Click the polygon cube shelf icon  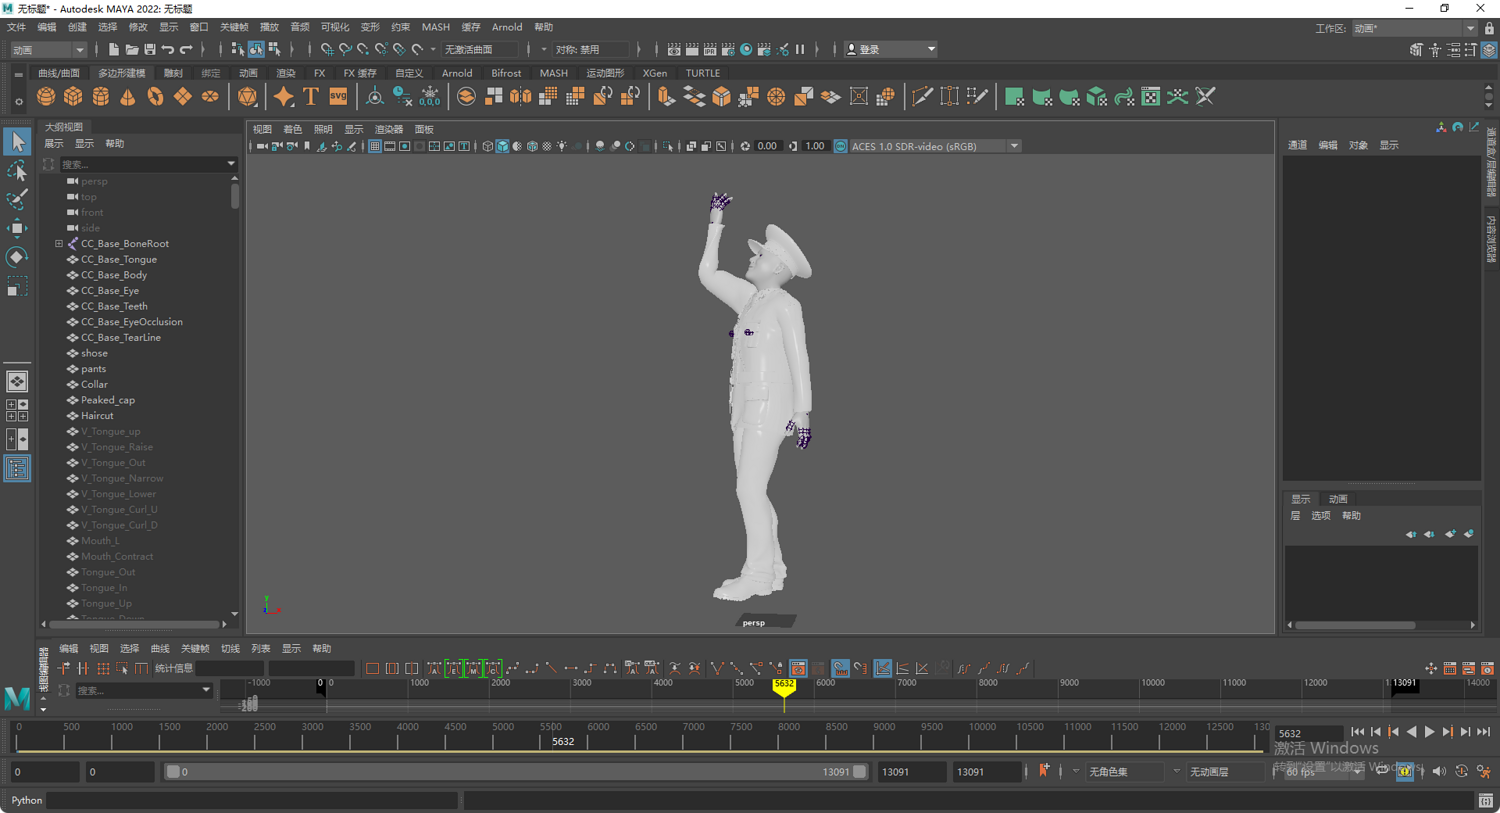pos(73,97)
